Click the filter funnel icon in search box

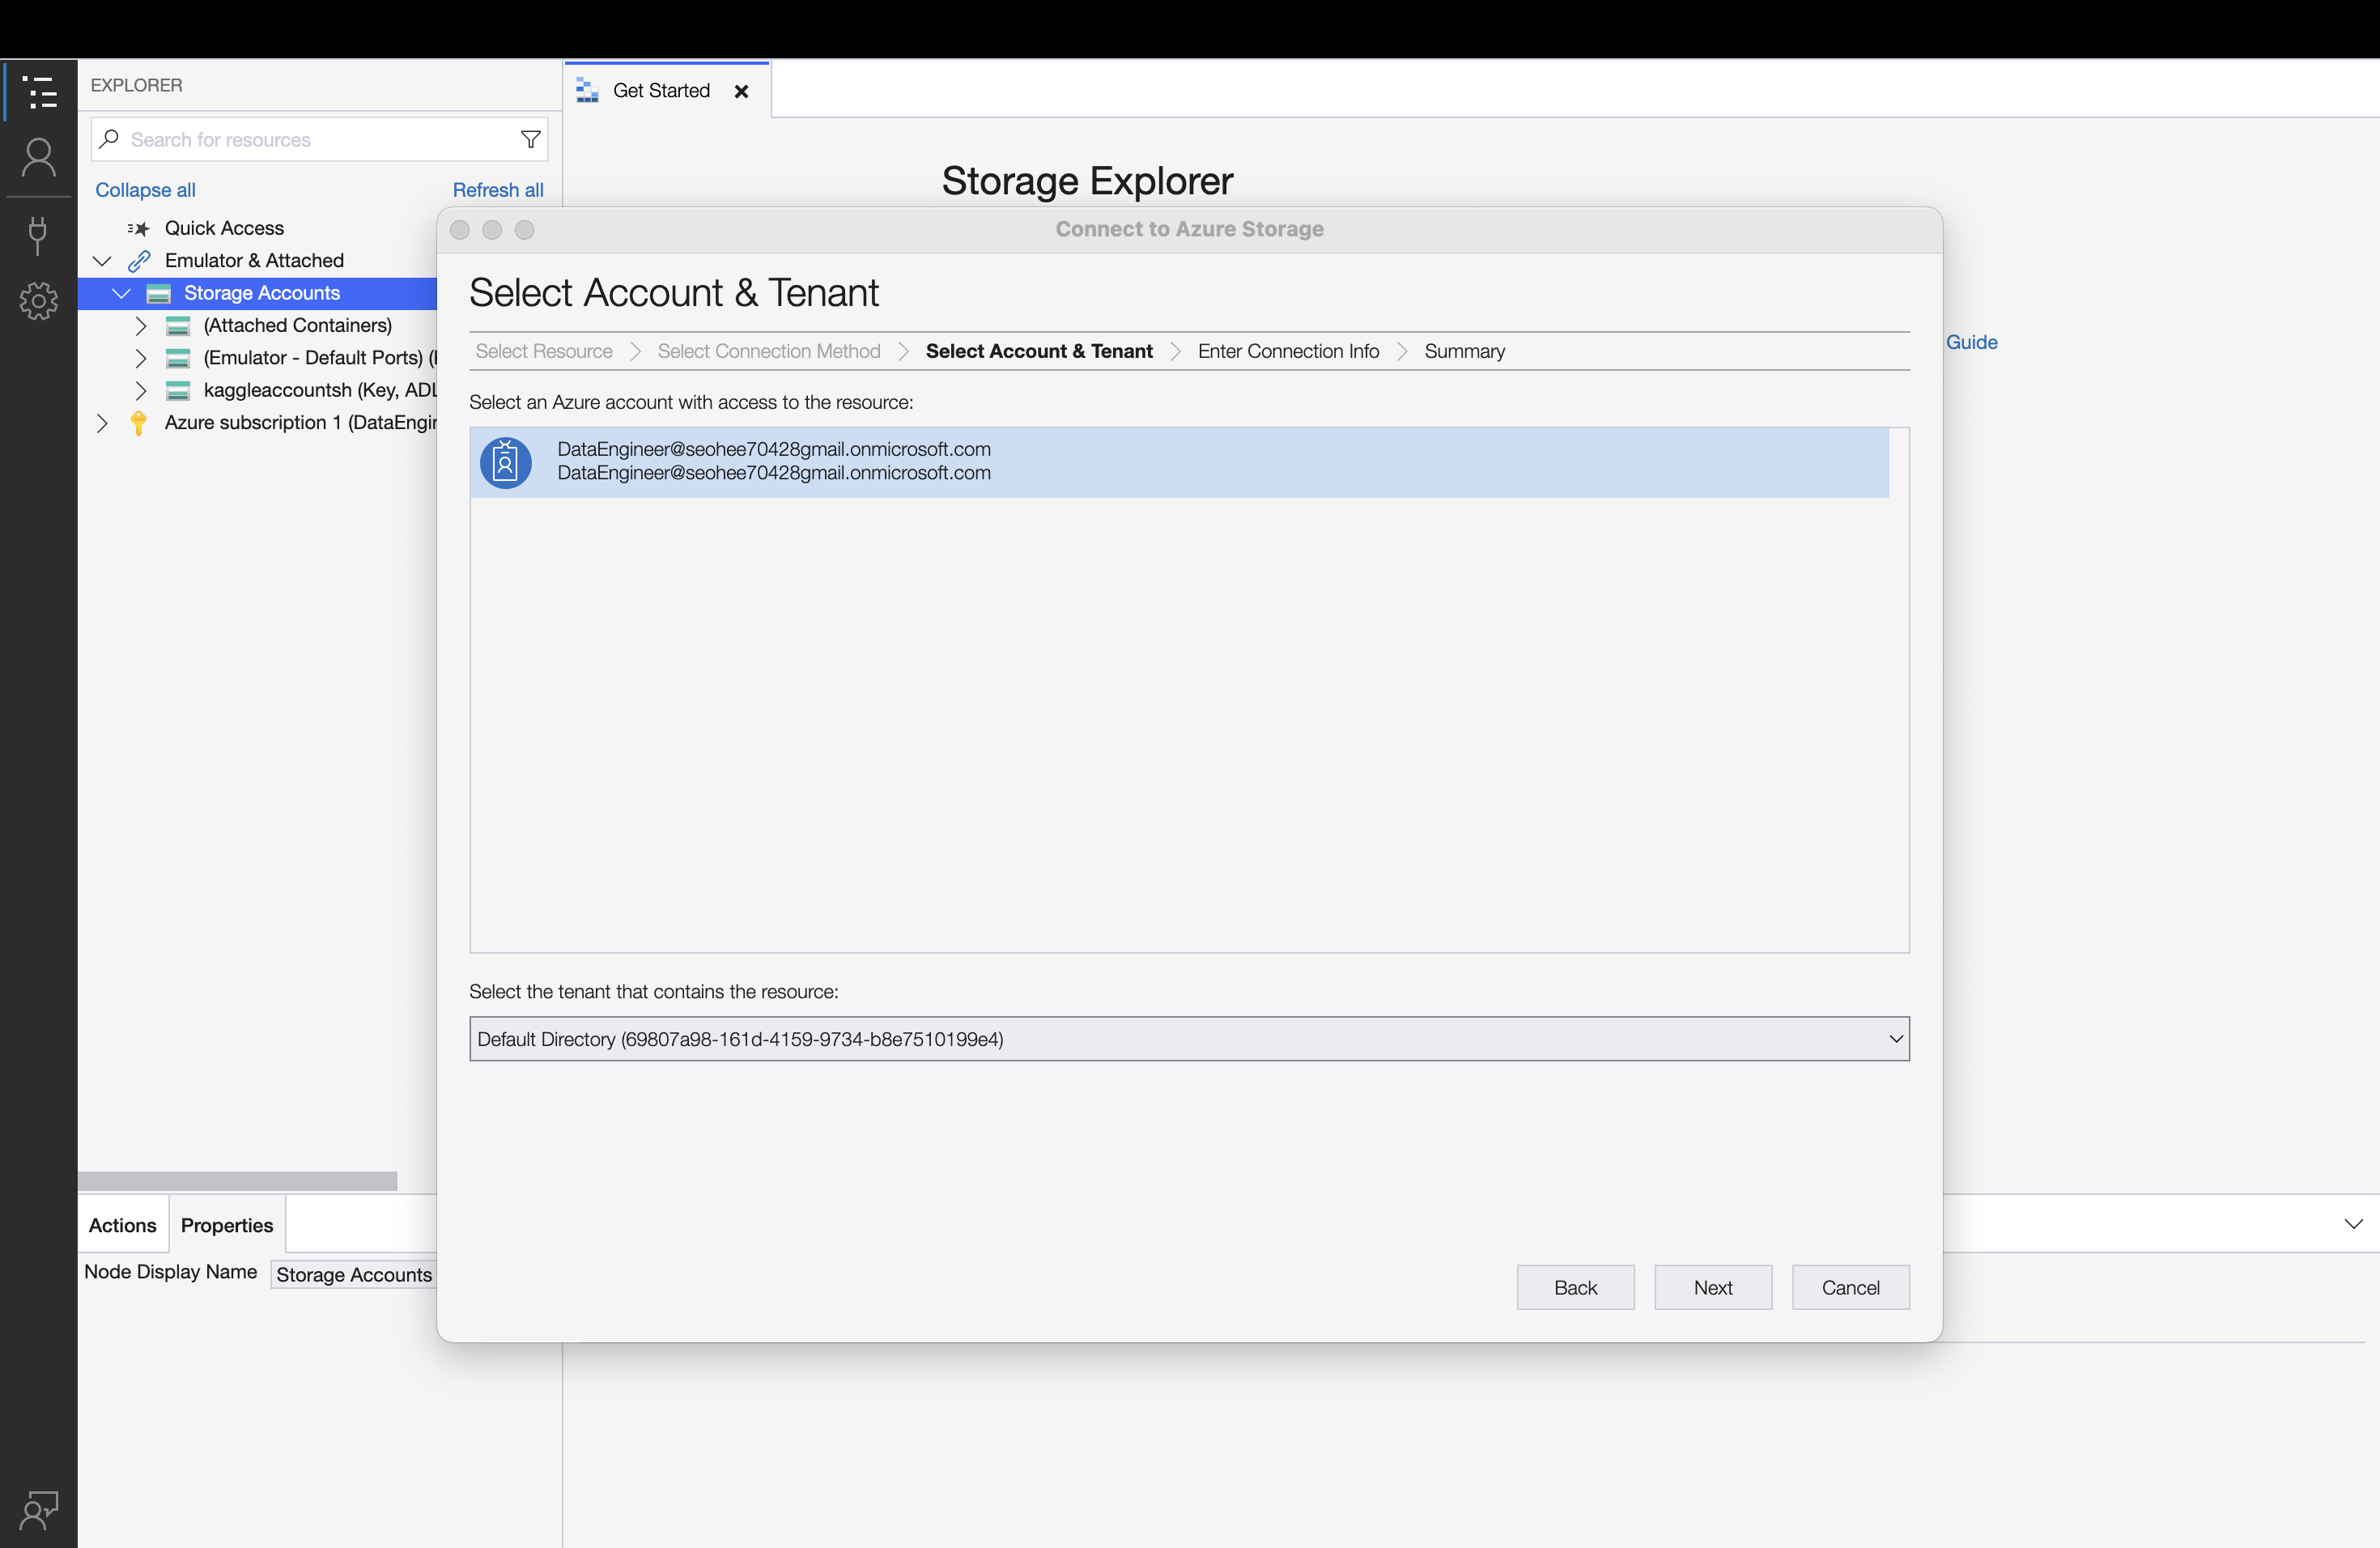[x=530, y=140]
